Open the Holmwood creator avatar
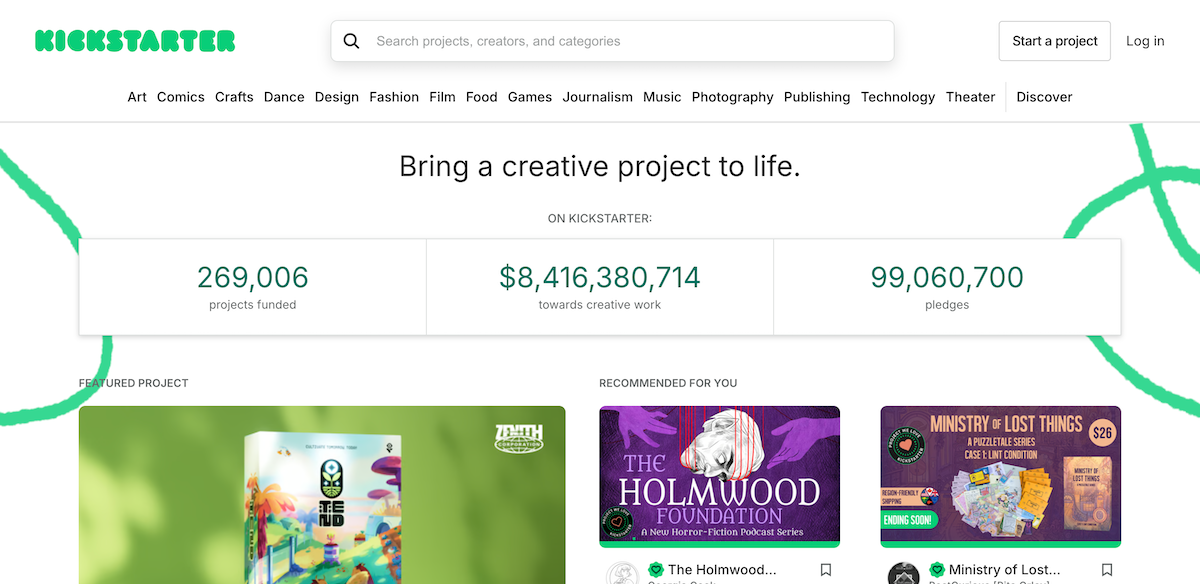Screen dimensions: 1200x584 pos(622,574)
